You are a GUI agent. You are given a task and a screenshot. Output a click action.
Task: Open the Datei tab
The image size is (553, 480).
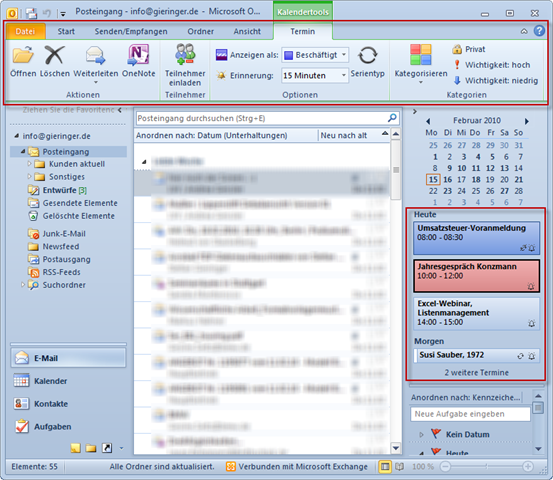pos(25,31)
